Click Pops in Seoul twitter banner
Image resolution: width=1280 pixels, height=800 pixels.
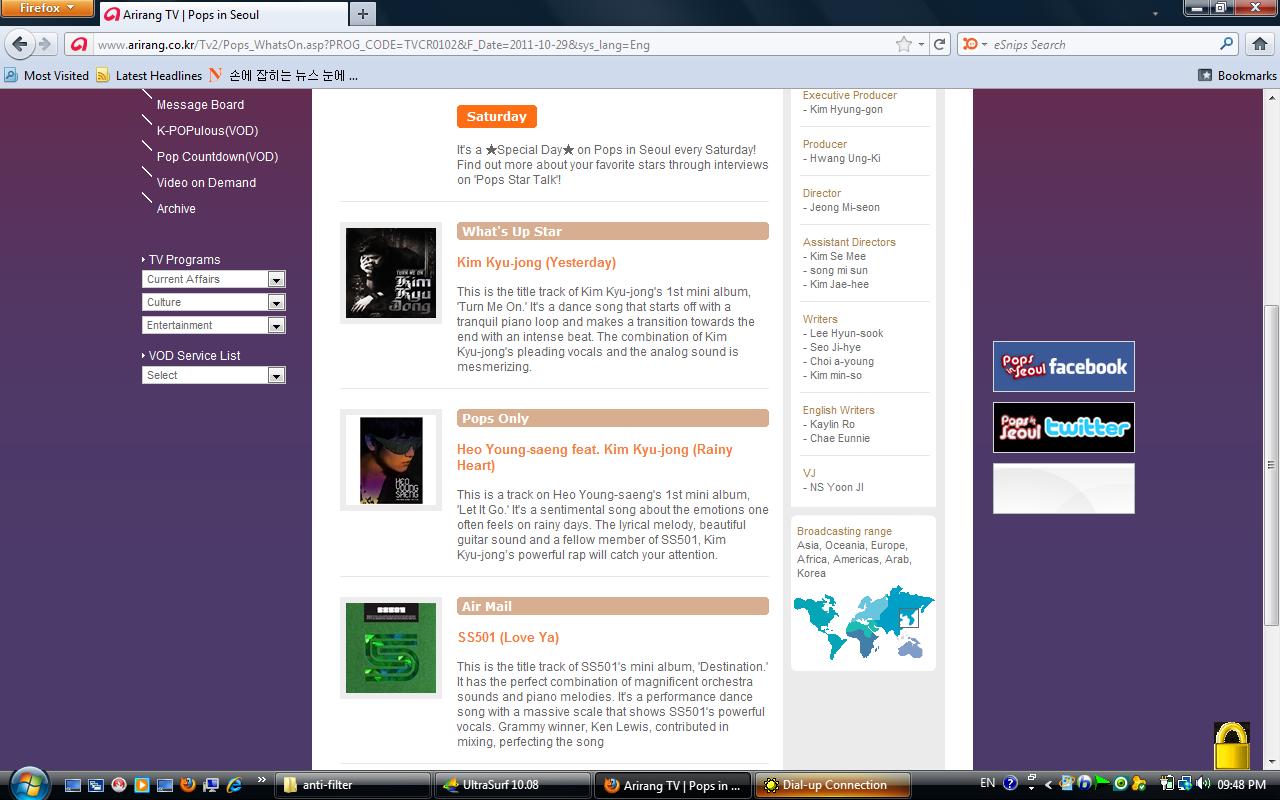[1063, 427]
